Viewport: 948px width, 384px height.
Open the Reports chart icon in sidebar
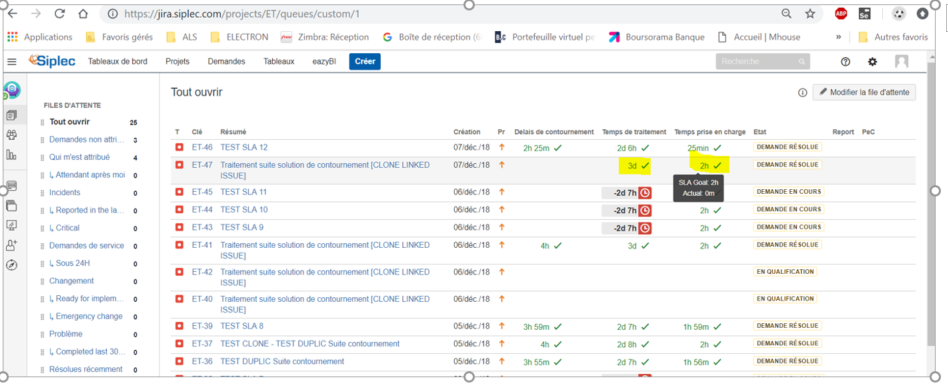11,155
